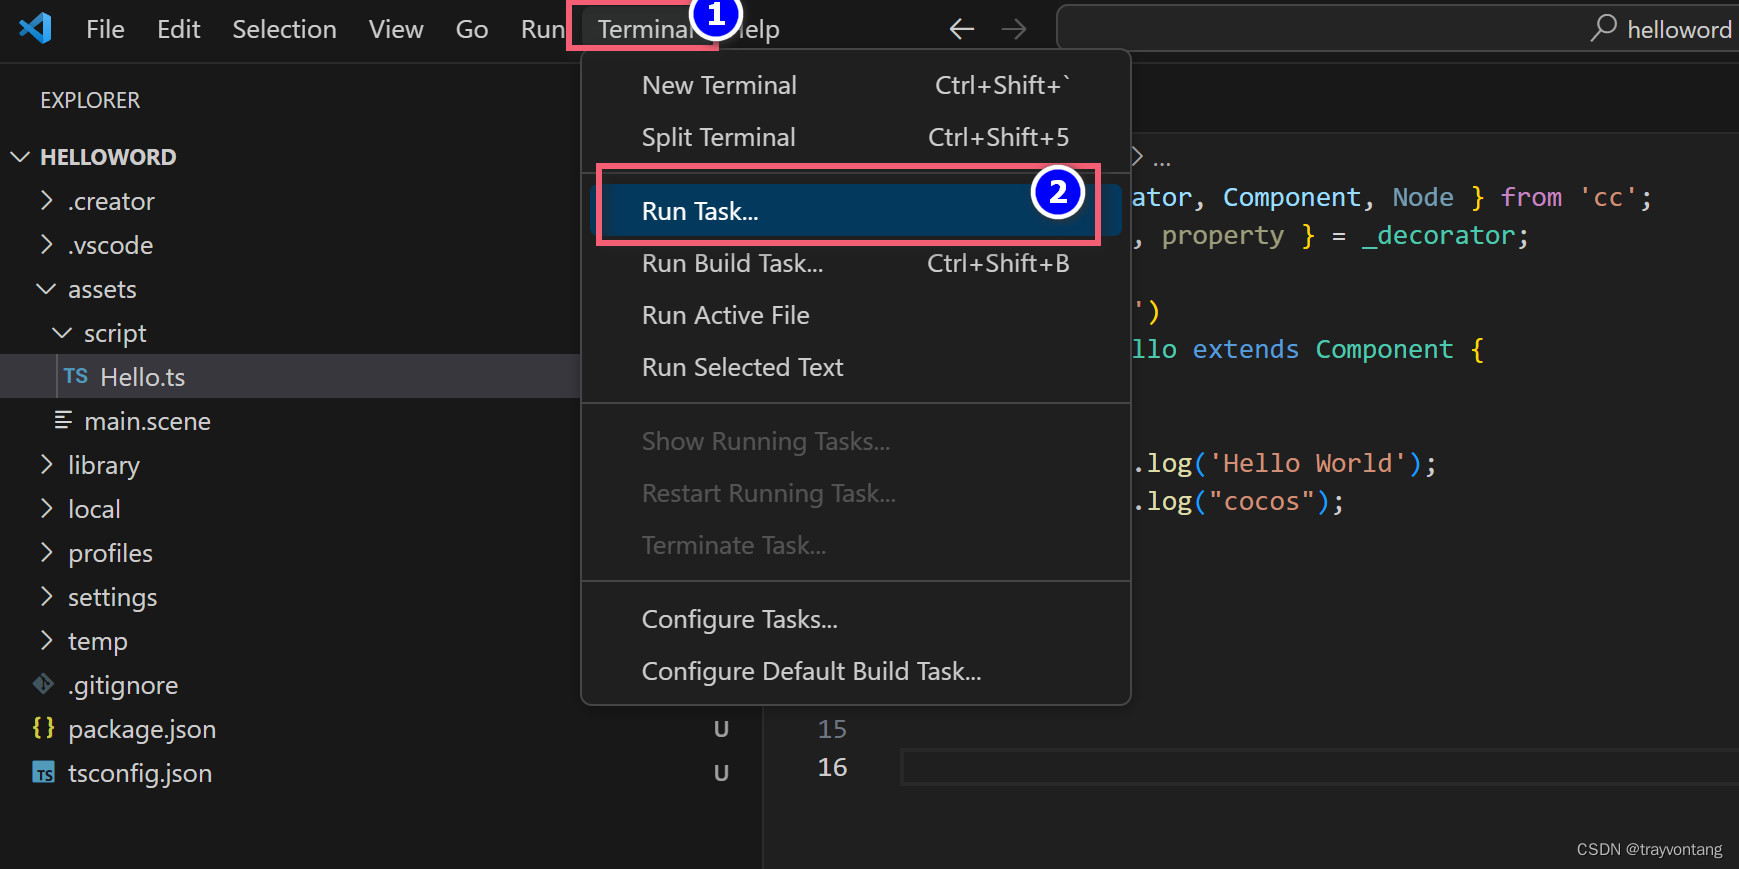Click the U status badge of package.json

721,729
